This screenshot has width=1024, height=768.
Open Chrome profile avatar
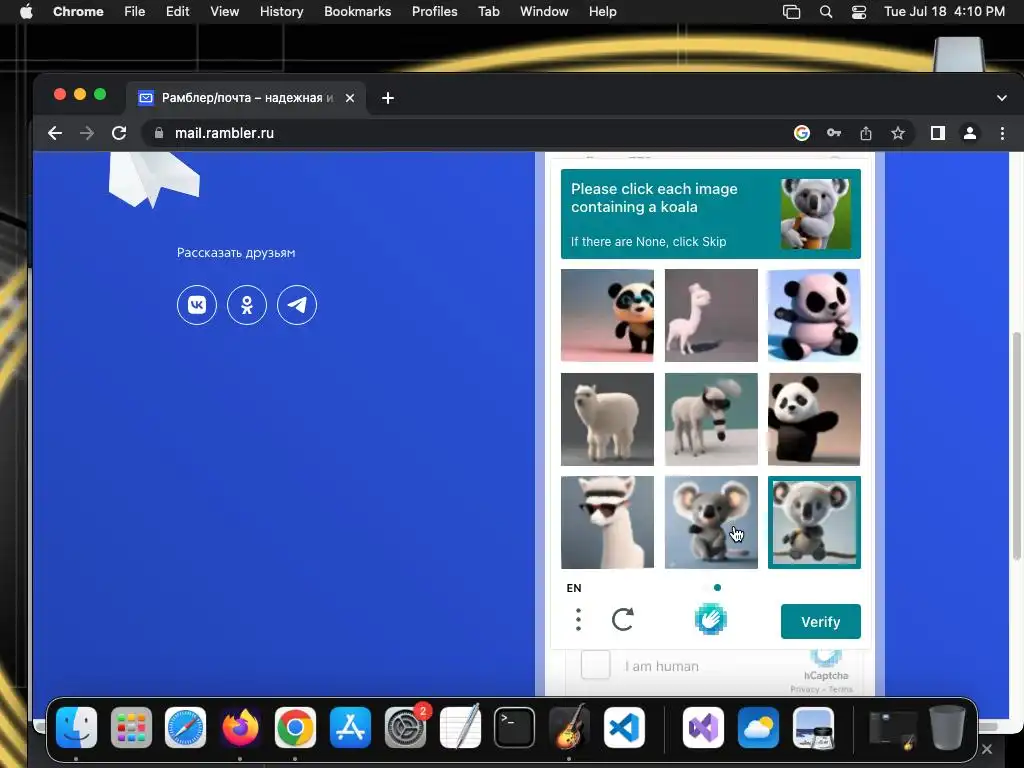(970, 133)
